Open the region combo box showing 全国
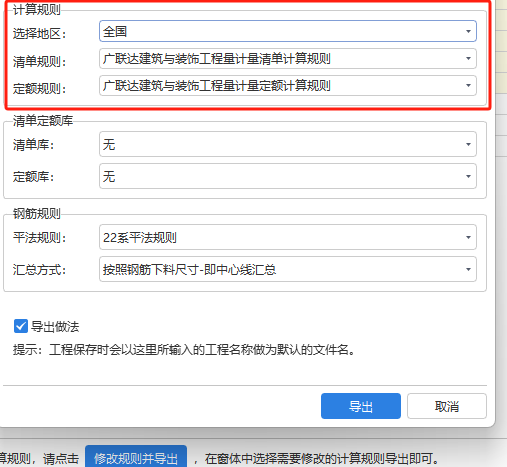 click(288, 31)
